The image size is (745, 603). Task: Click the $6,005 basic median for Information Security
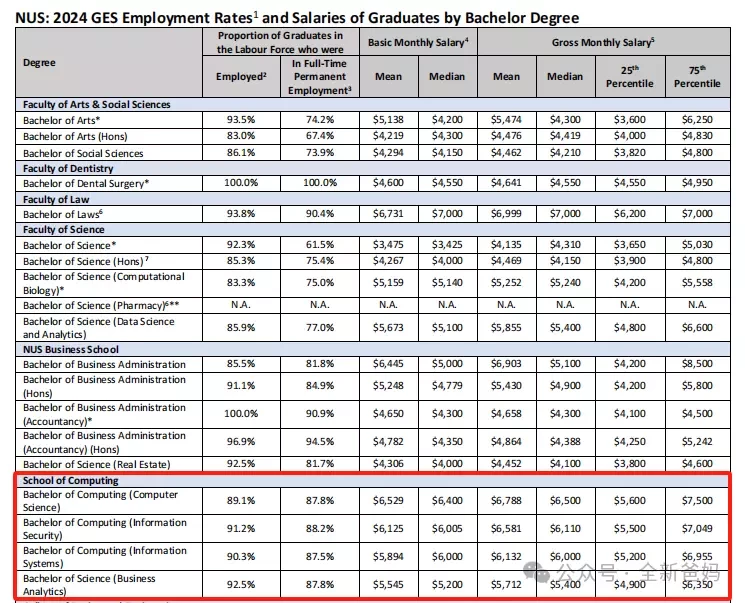[x=447, y=529]
